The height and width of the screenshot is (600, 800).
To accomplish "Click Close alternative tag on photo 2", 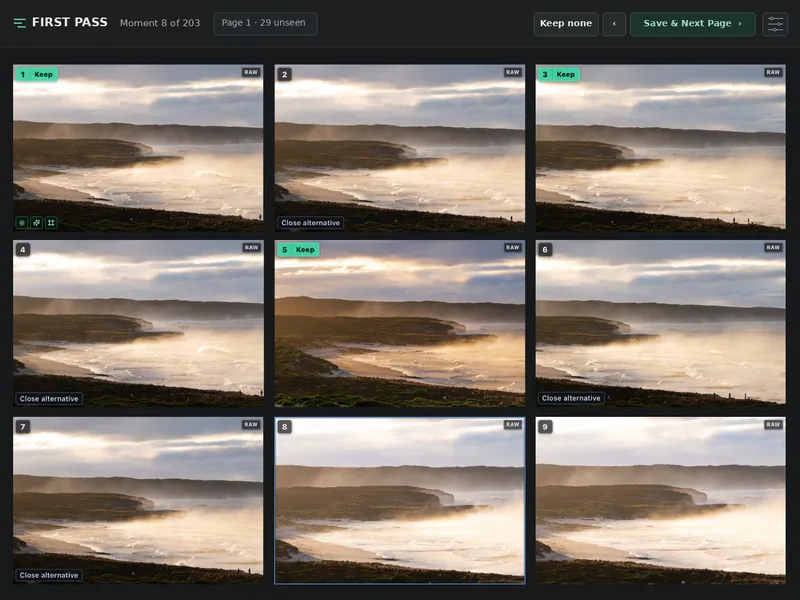I will click(x=310, y=223).
